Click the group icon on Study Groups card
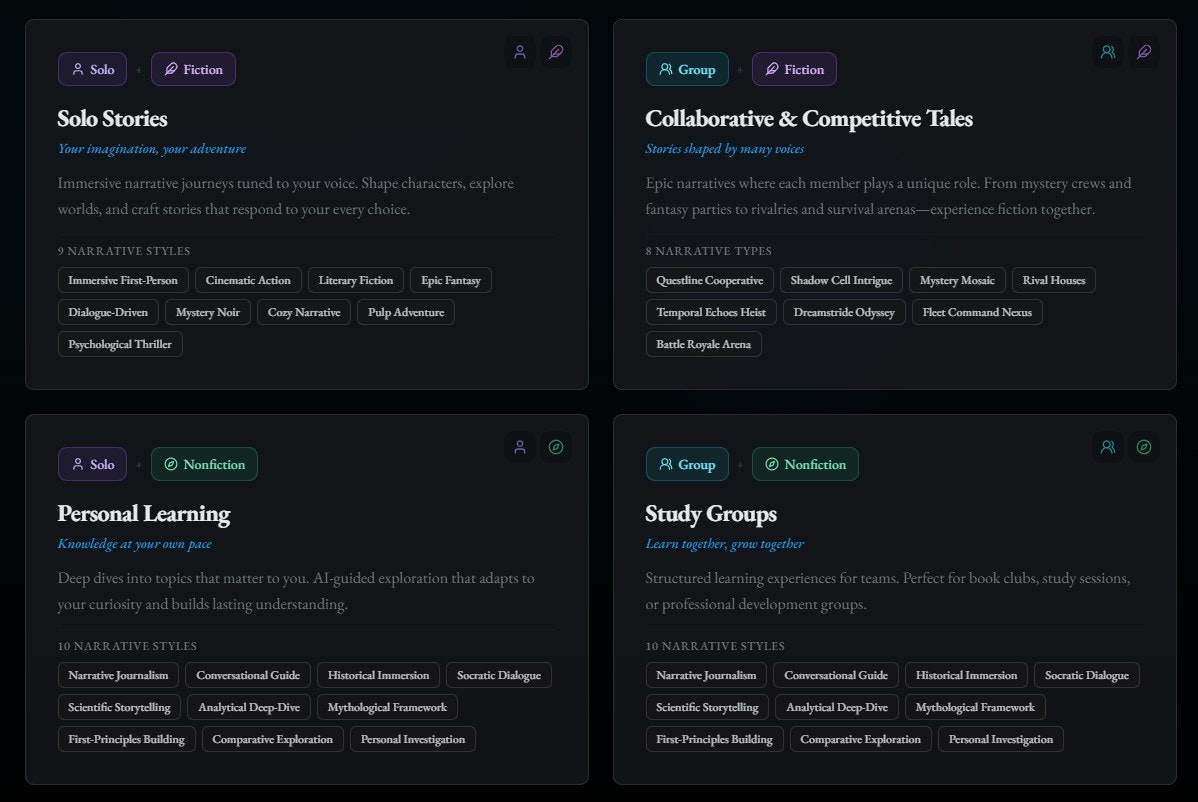Image resolution: width=1198 pixels, height=802 pixels. click(x=1107, y=447)
